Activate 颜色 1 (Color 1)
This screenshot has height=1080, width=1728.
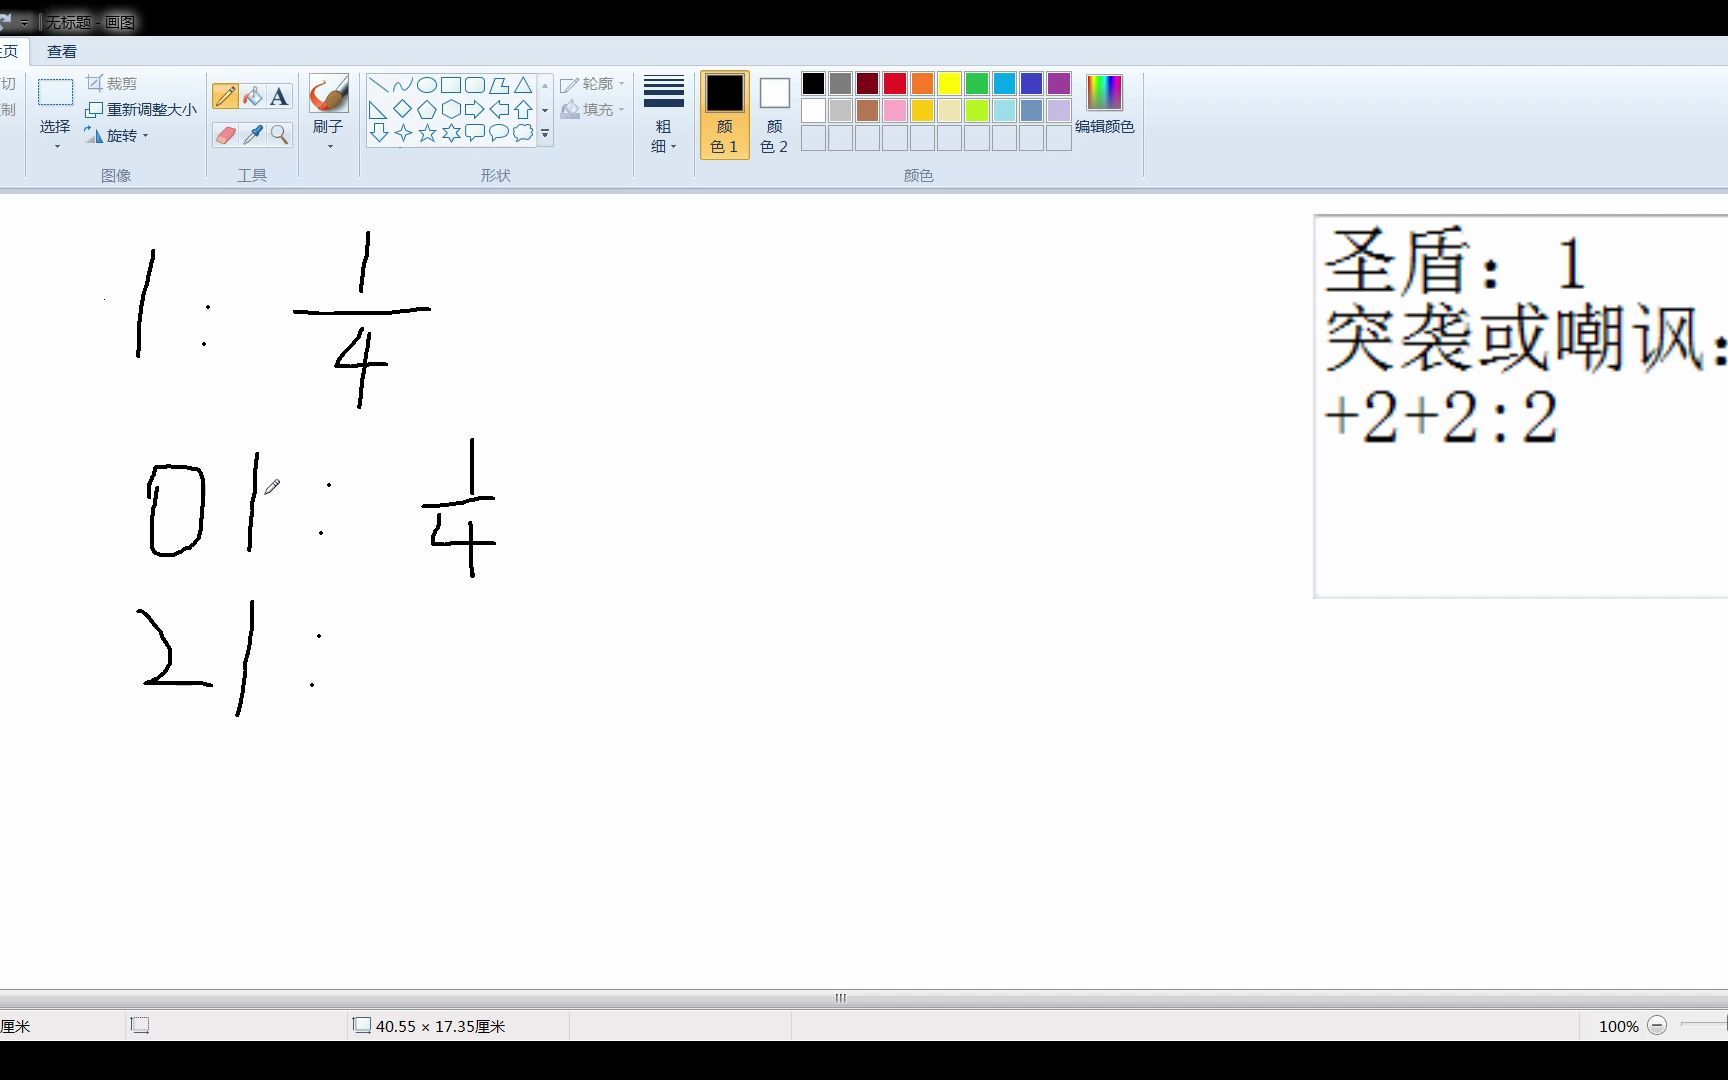[725, 115]
